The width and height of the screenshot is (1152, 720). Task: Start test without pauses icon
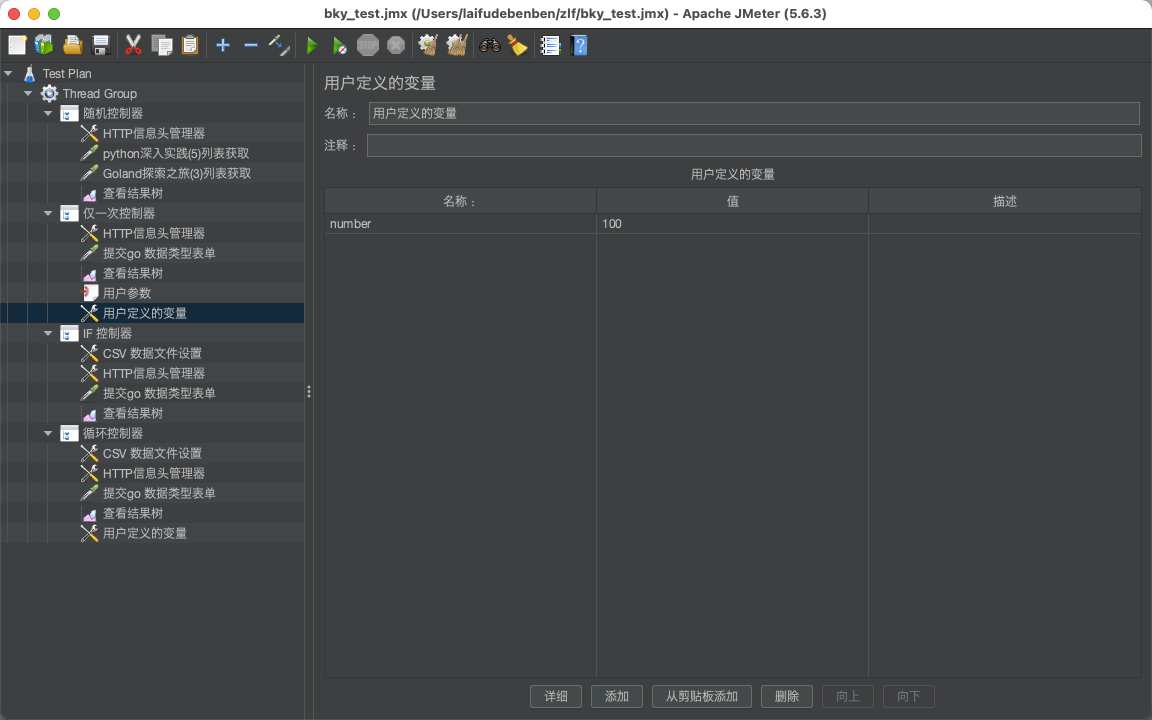(339, 46)
